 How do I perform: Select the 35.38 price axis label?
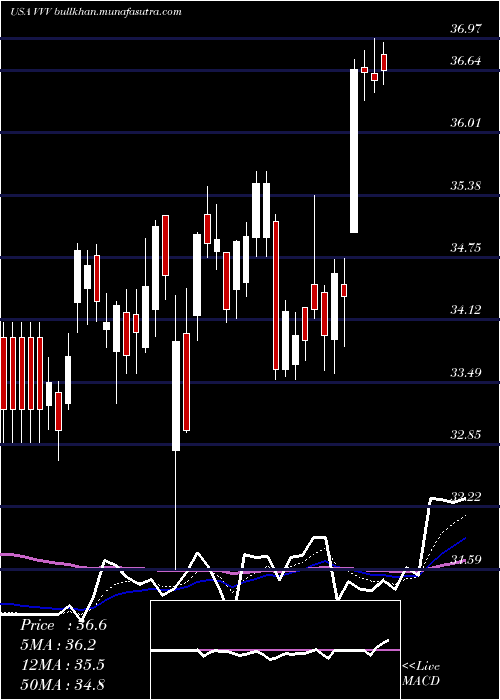pos(466,185)
